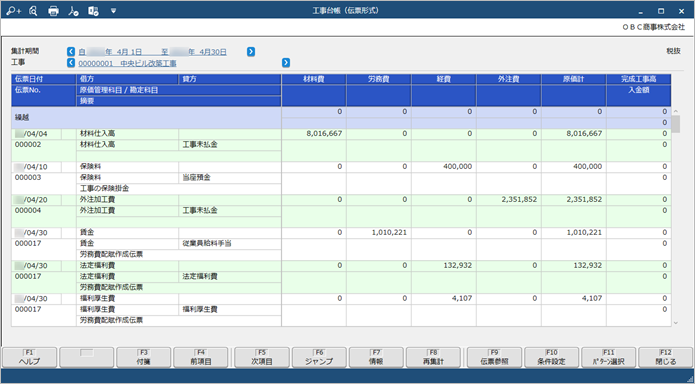Image resolution: width=695 pixels, height=384 pixels.
Task: Click the ＯＢＣ商事株式会社 company name
Action: [654, 27]
